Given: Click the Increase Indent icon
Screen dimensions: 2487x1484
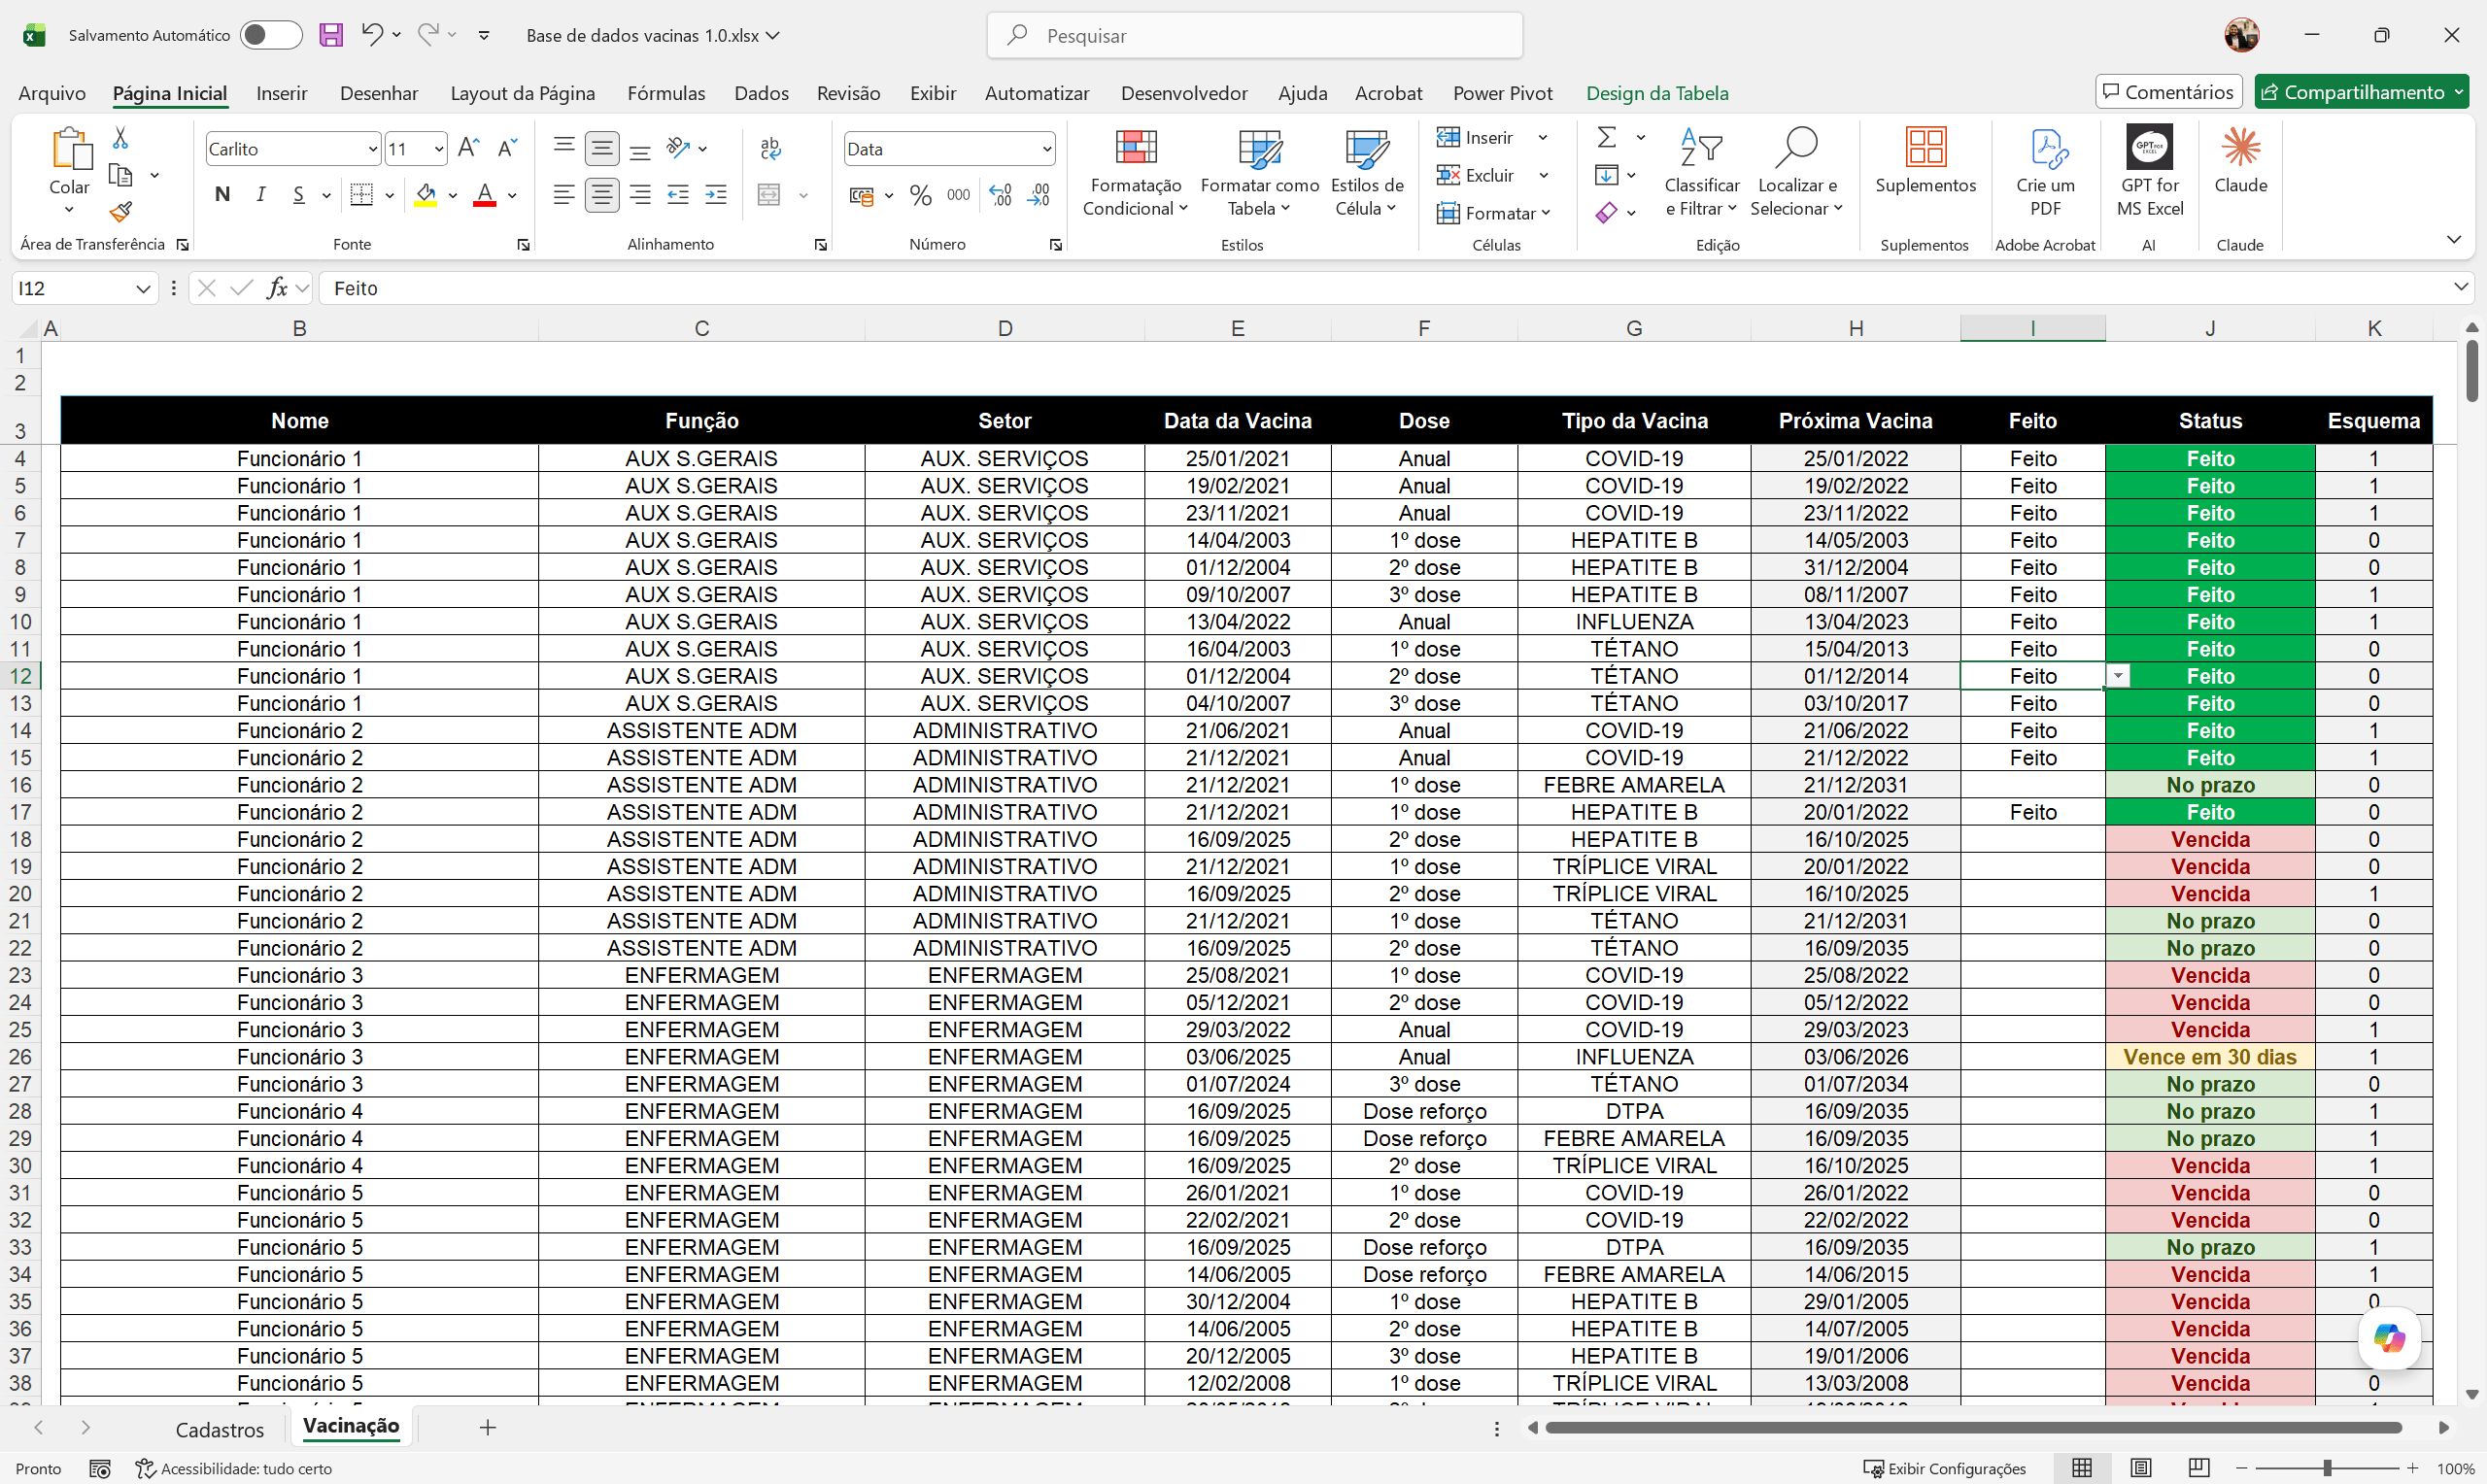Looking at the screenshot, I should [x=716, y=195].
